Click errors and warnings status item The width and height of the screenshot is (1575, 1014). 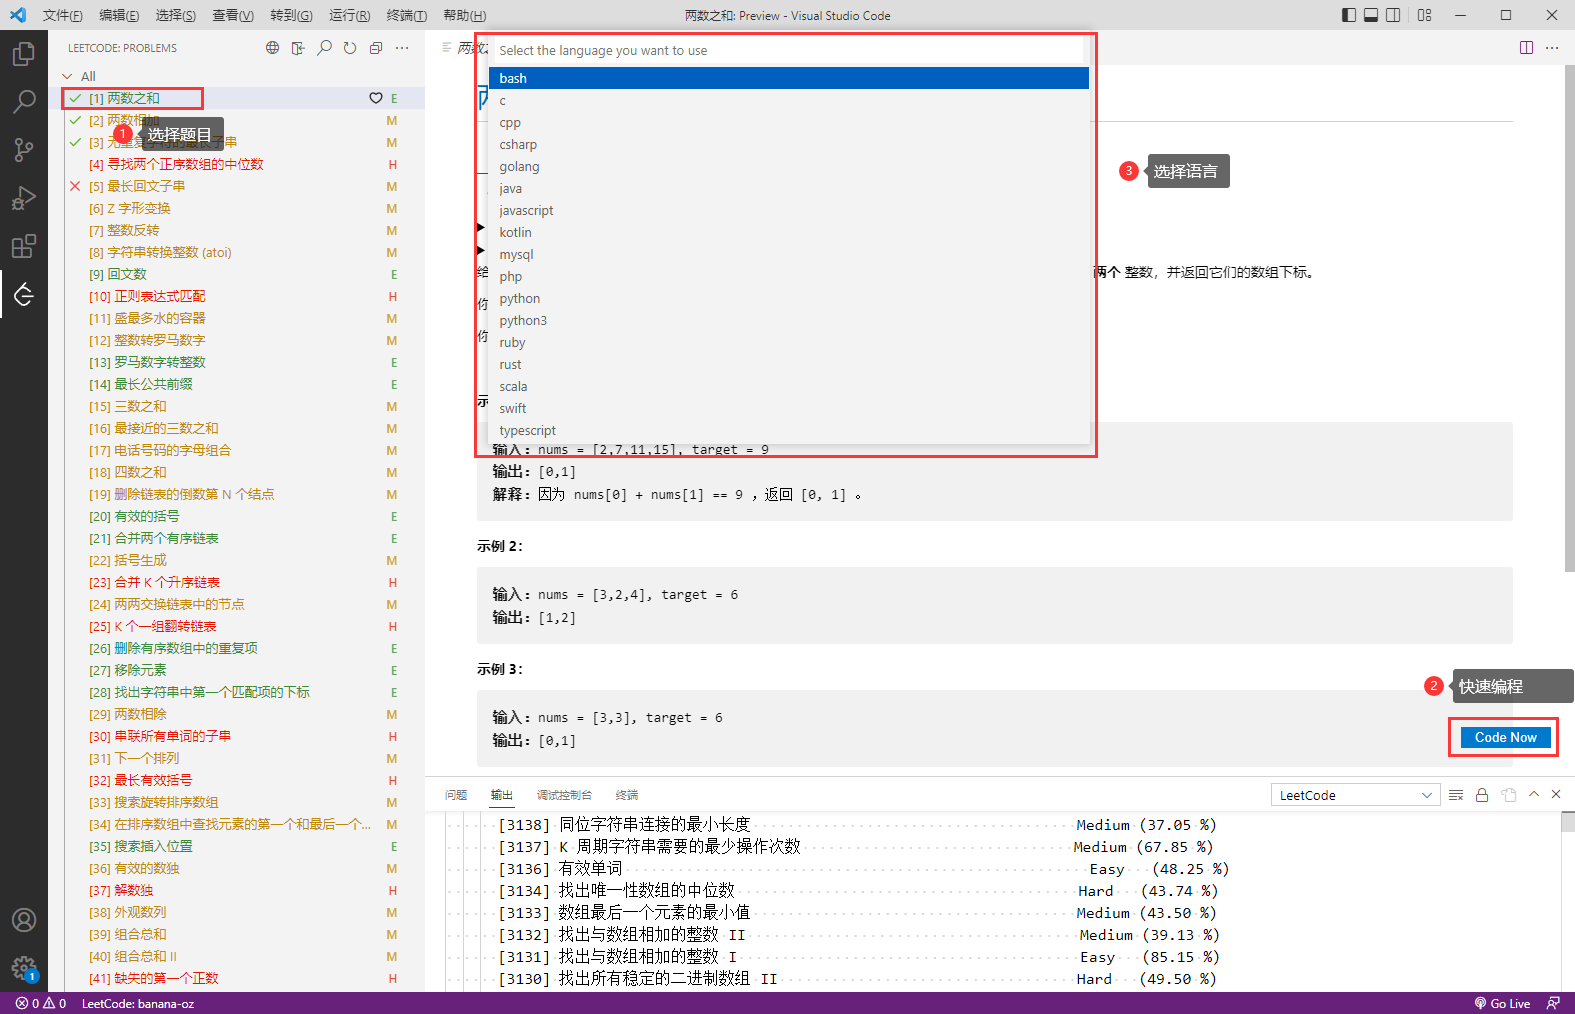coord(41,1003)
